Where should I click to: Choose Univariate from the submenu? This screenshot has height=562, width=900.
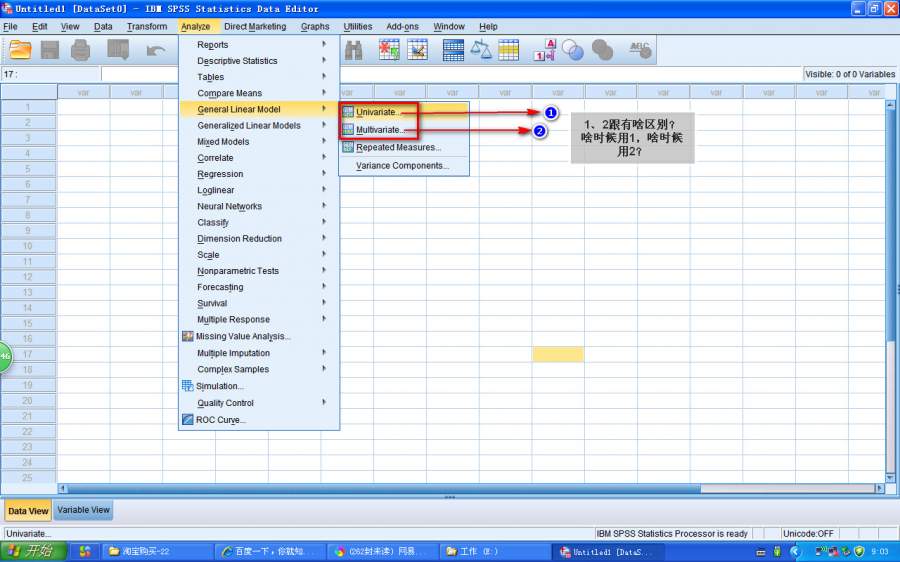(x=404, y=112)
